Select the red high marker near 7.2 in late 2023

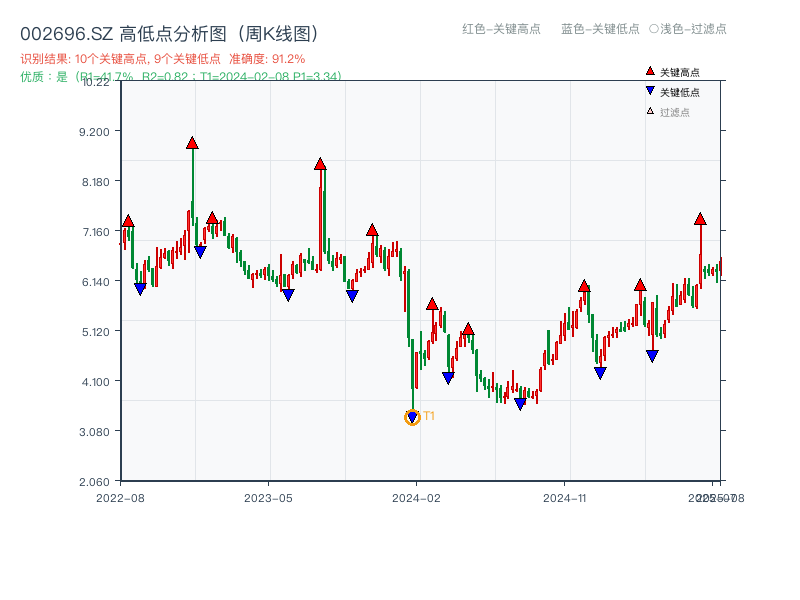coord(372,230)
